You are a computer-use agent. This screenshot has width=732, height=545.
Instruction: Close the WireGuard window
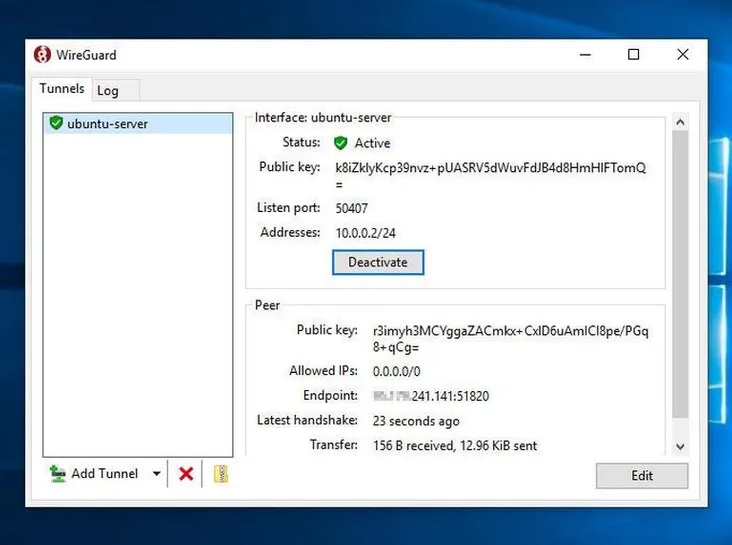683,55
